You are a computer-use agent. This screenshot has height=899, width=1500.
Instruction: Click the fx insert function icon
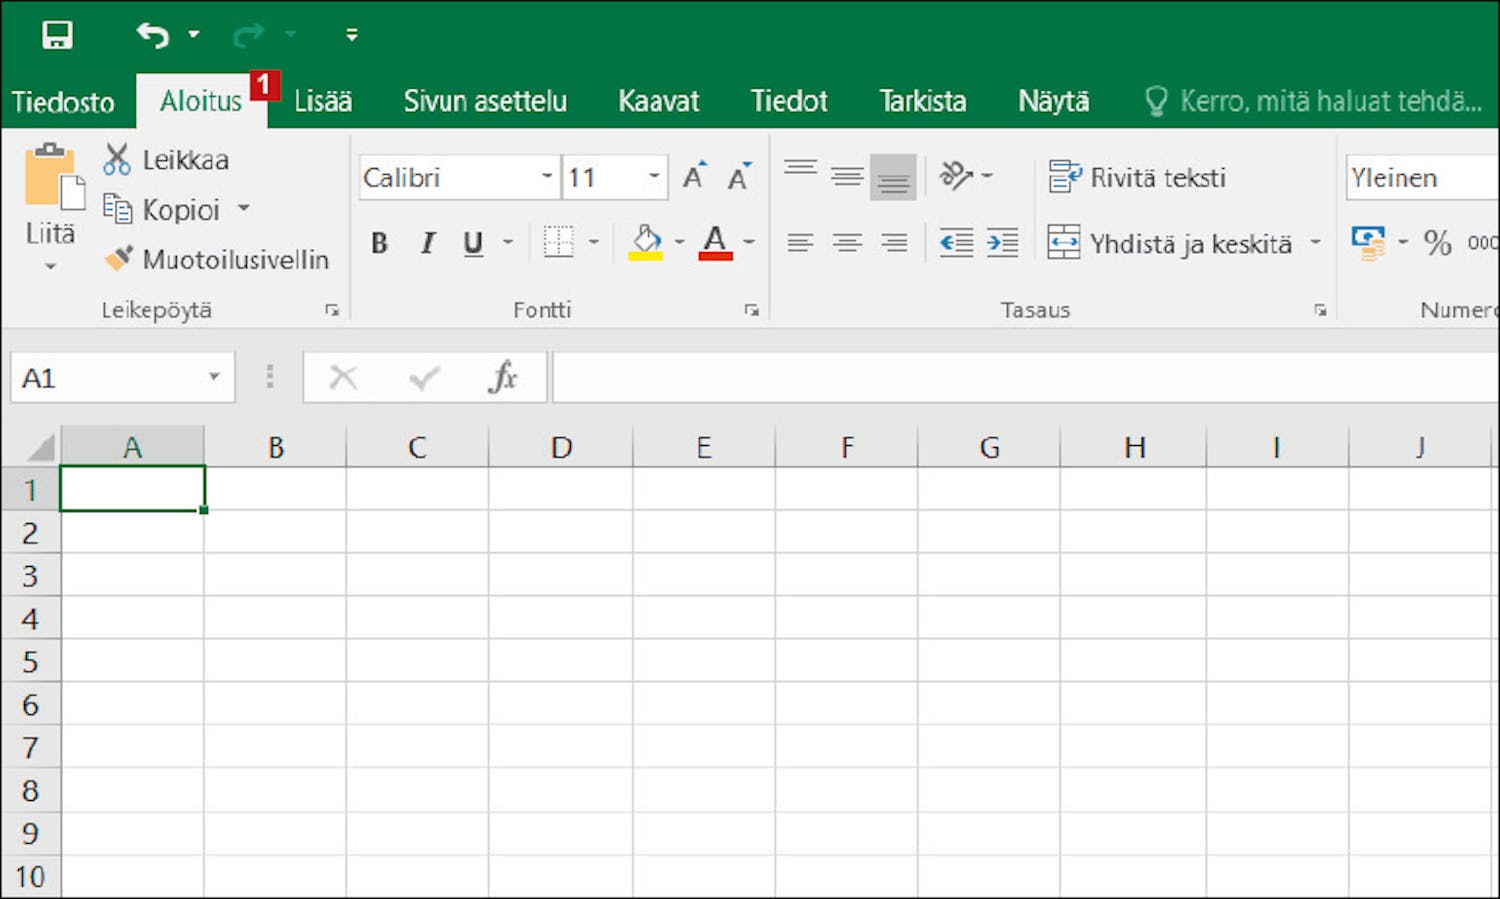pyautogui.click(x=503, y=377)
